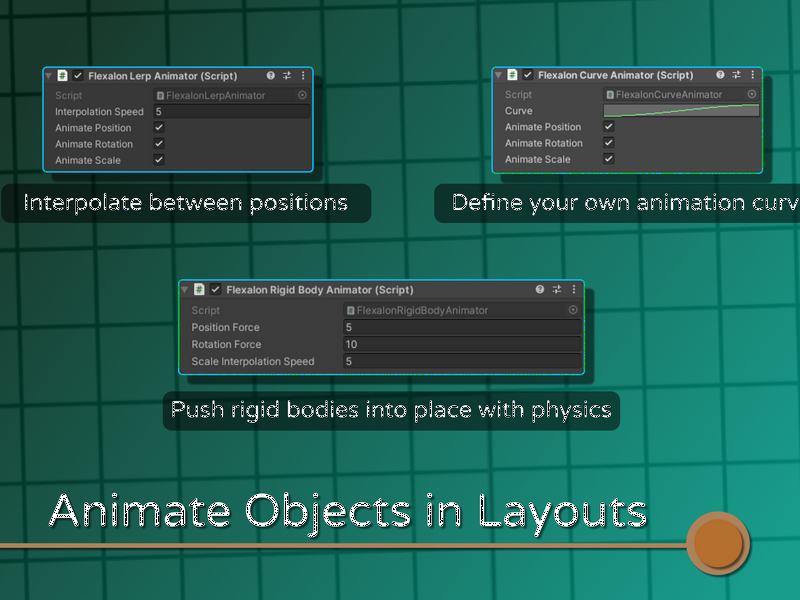Open the Curve editor field

coord(681,110)
